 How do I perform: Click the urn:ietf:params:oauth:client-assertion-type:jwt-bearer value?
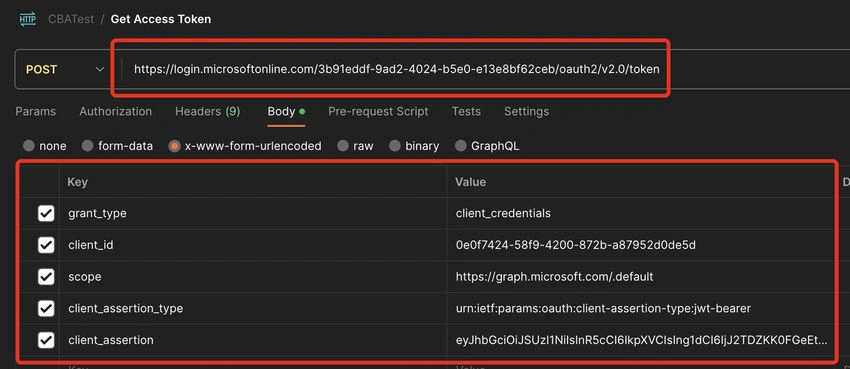point(603,309)
